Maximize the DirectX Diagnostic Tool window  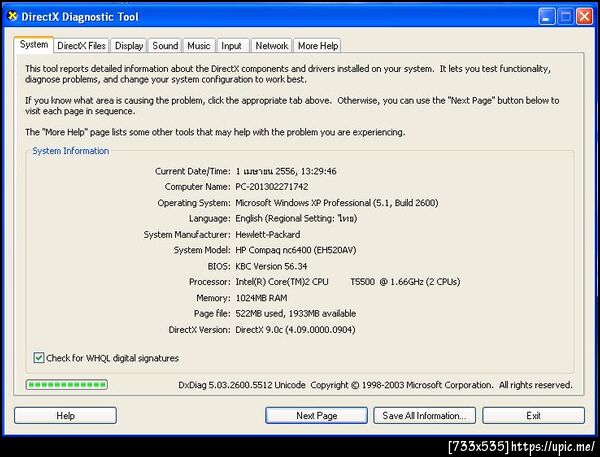(x=566, y=17)
